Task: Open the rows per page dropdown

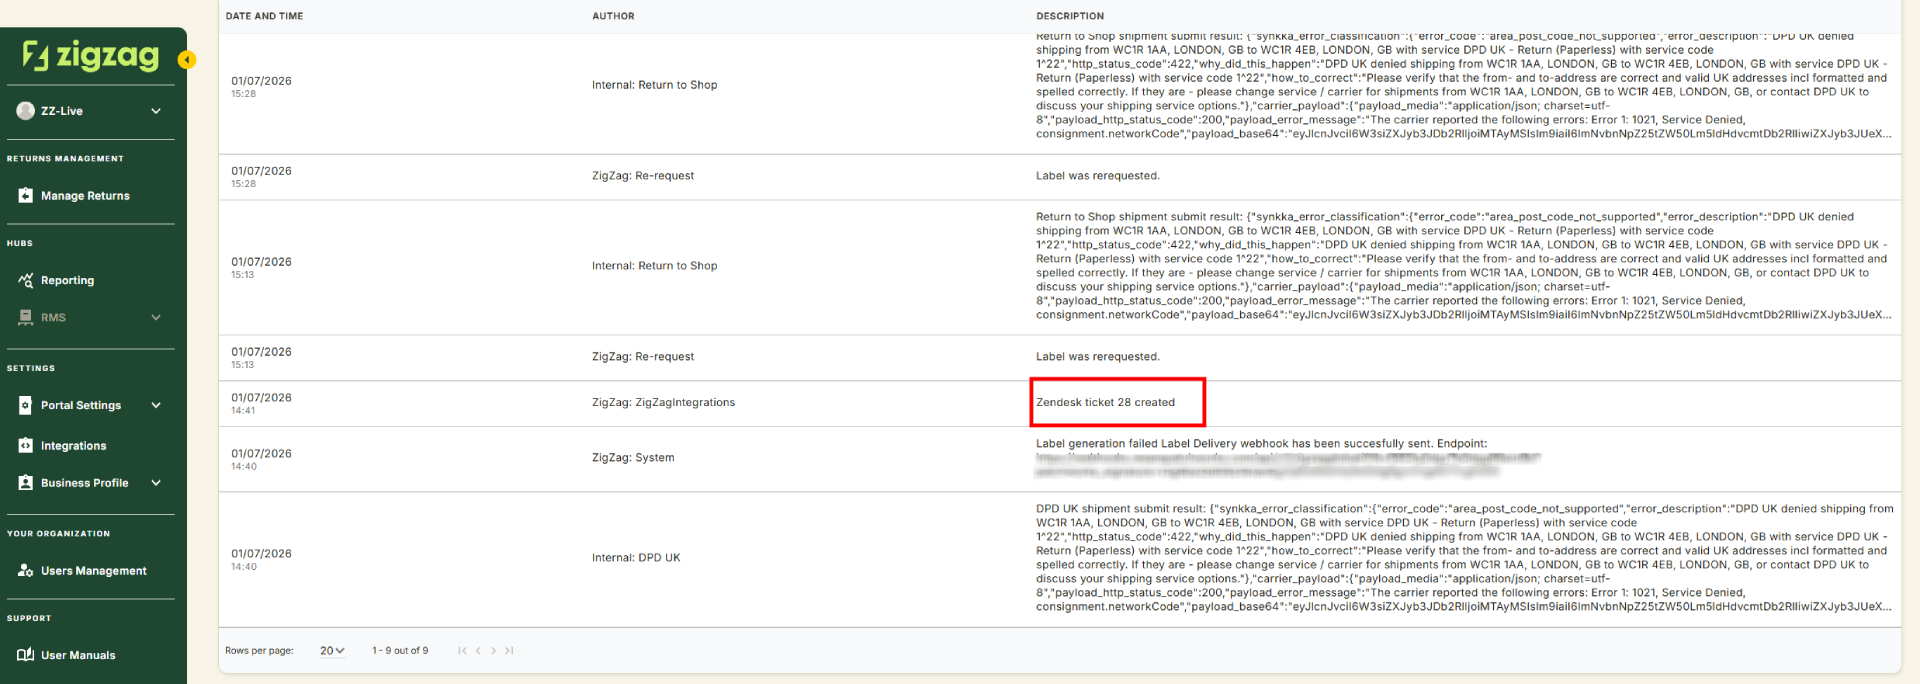Action: [332, 650]
